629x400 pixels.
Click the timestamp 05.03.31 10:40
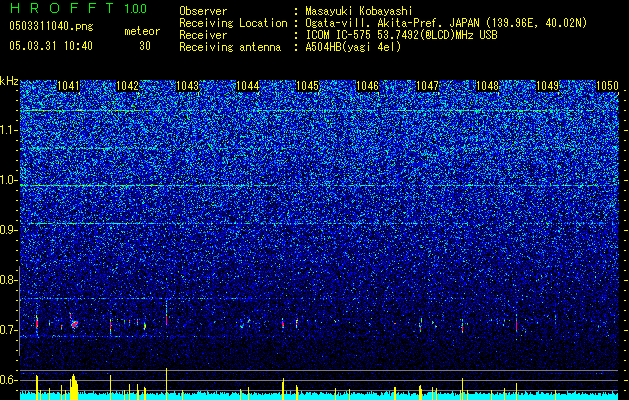[51, 46]
